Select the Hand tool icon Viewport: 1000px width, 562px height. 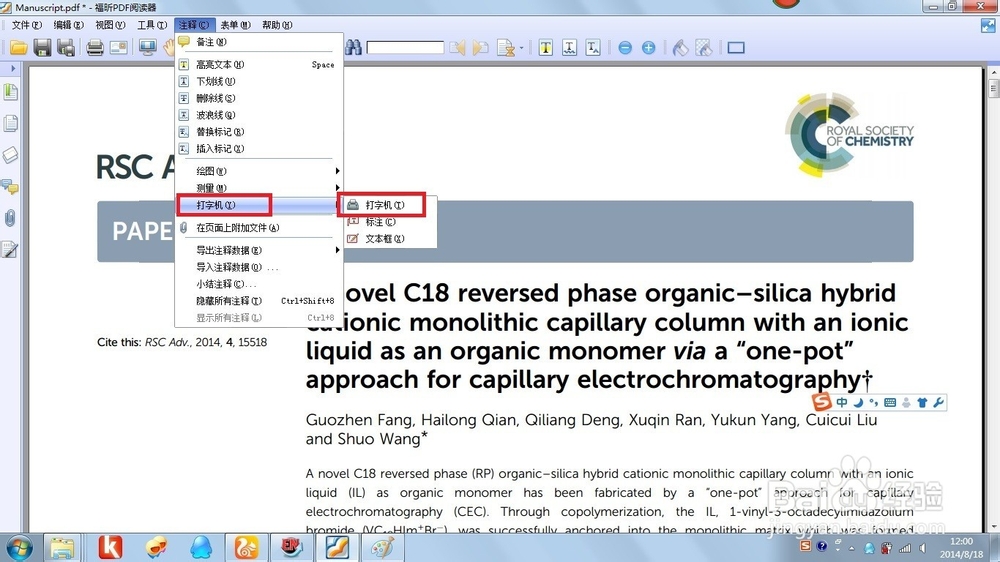coord(169,48)
